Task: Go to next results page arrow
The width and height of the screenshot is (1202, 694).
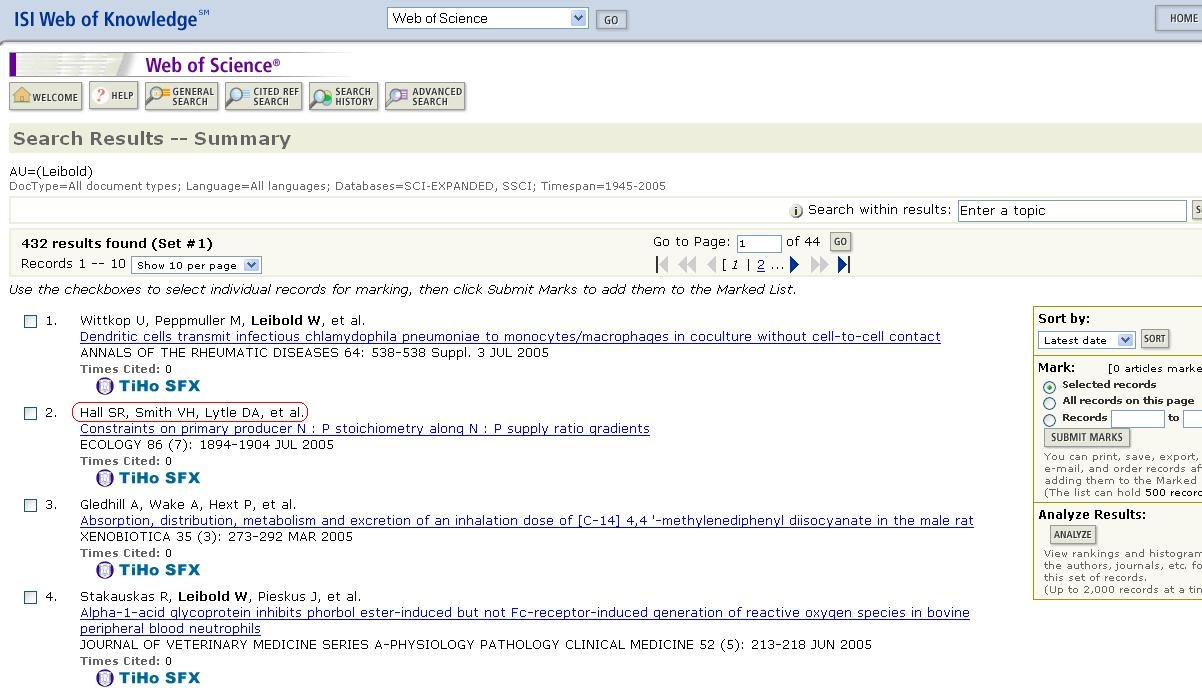Action: pyautogui.click(x=795, y=265)
